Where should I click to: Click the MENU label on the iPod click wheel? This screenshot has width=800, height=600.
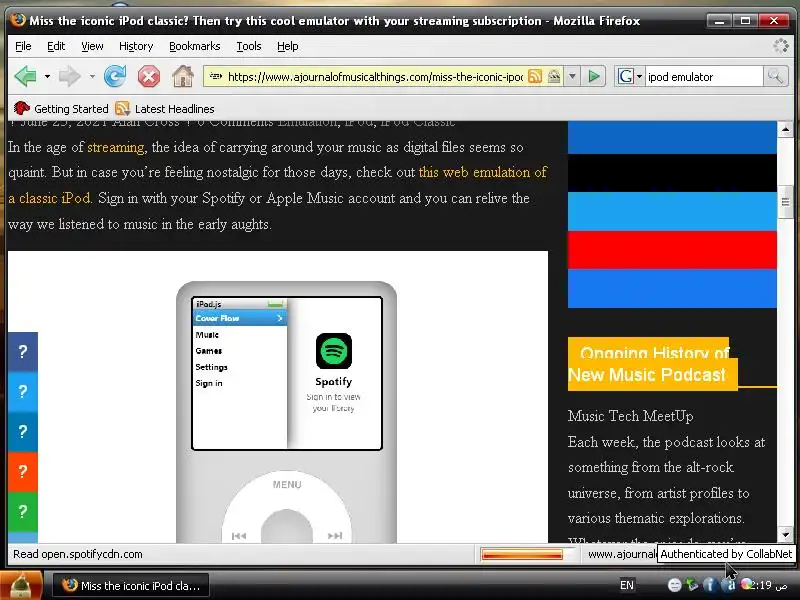(287, 485)
